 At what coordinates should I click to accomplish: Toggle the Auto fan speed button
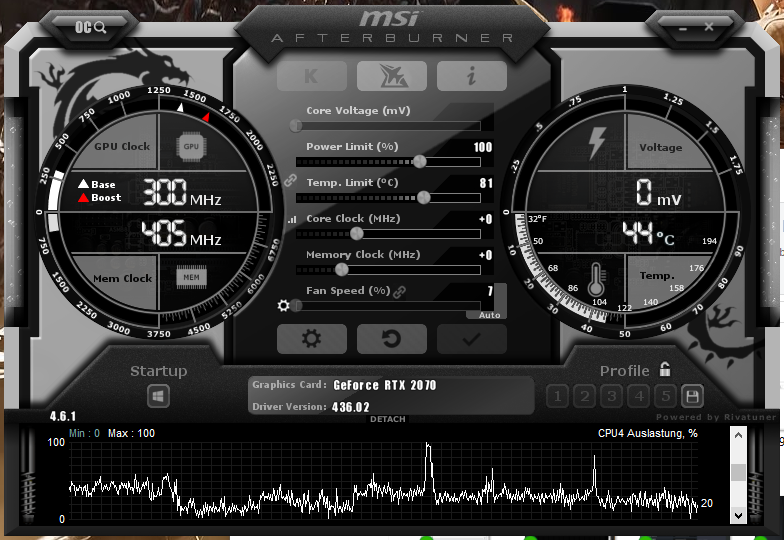[x=489, y=315]
